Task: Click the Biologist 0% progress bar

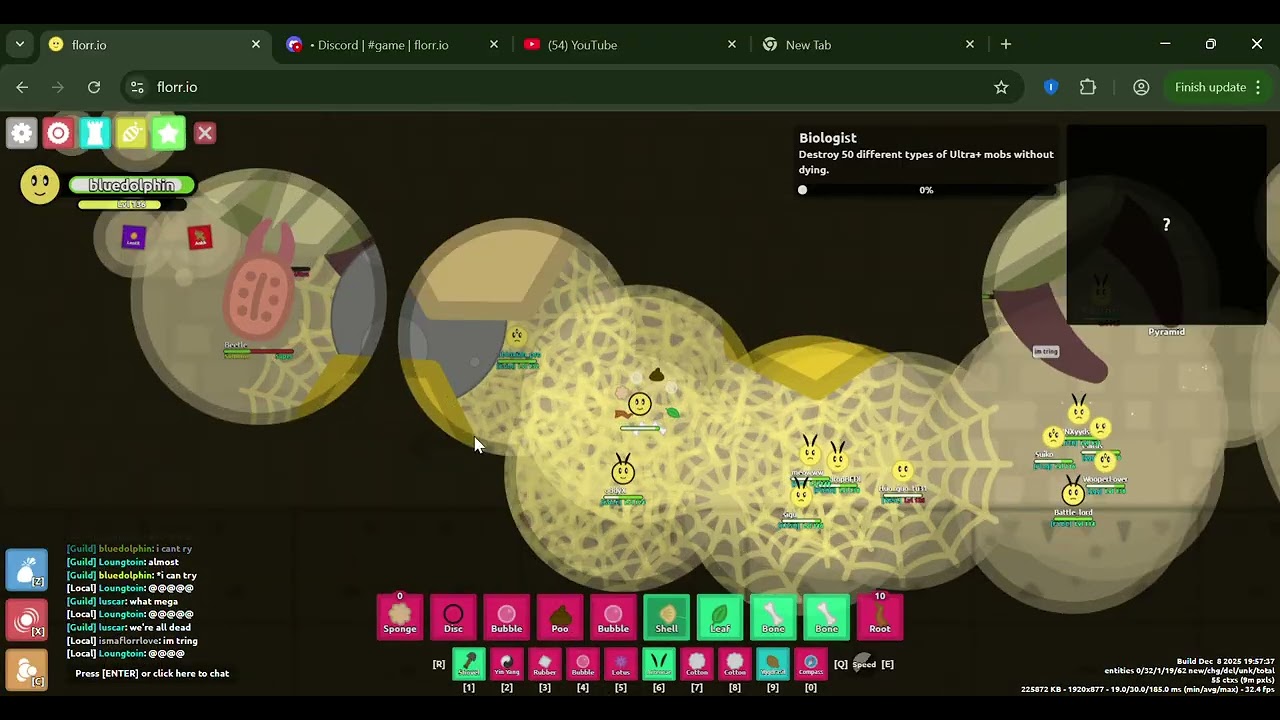Action: point(926,190)
